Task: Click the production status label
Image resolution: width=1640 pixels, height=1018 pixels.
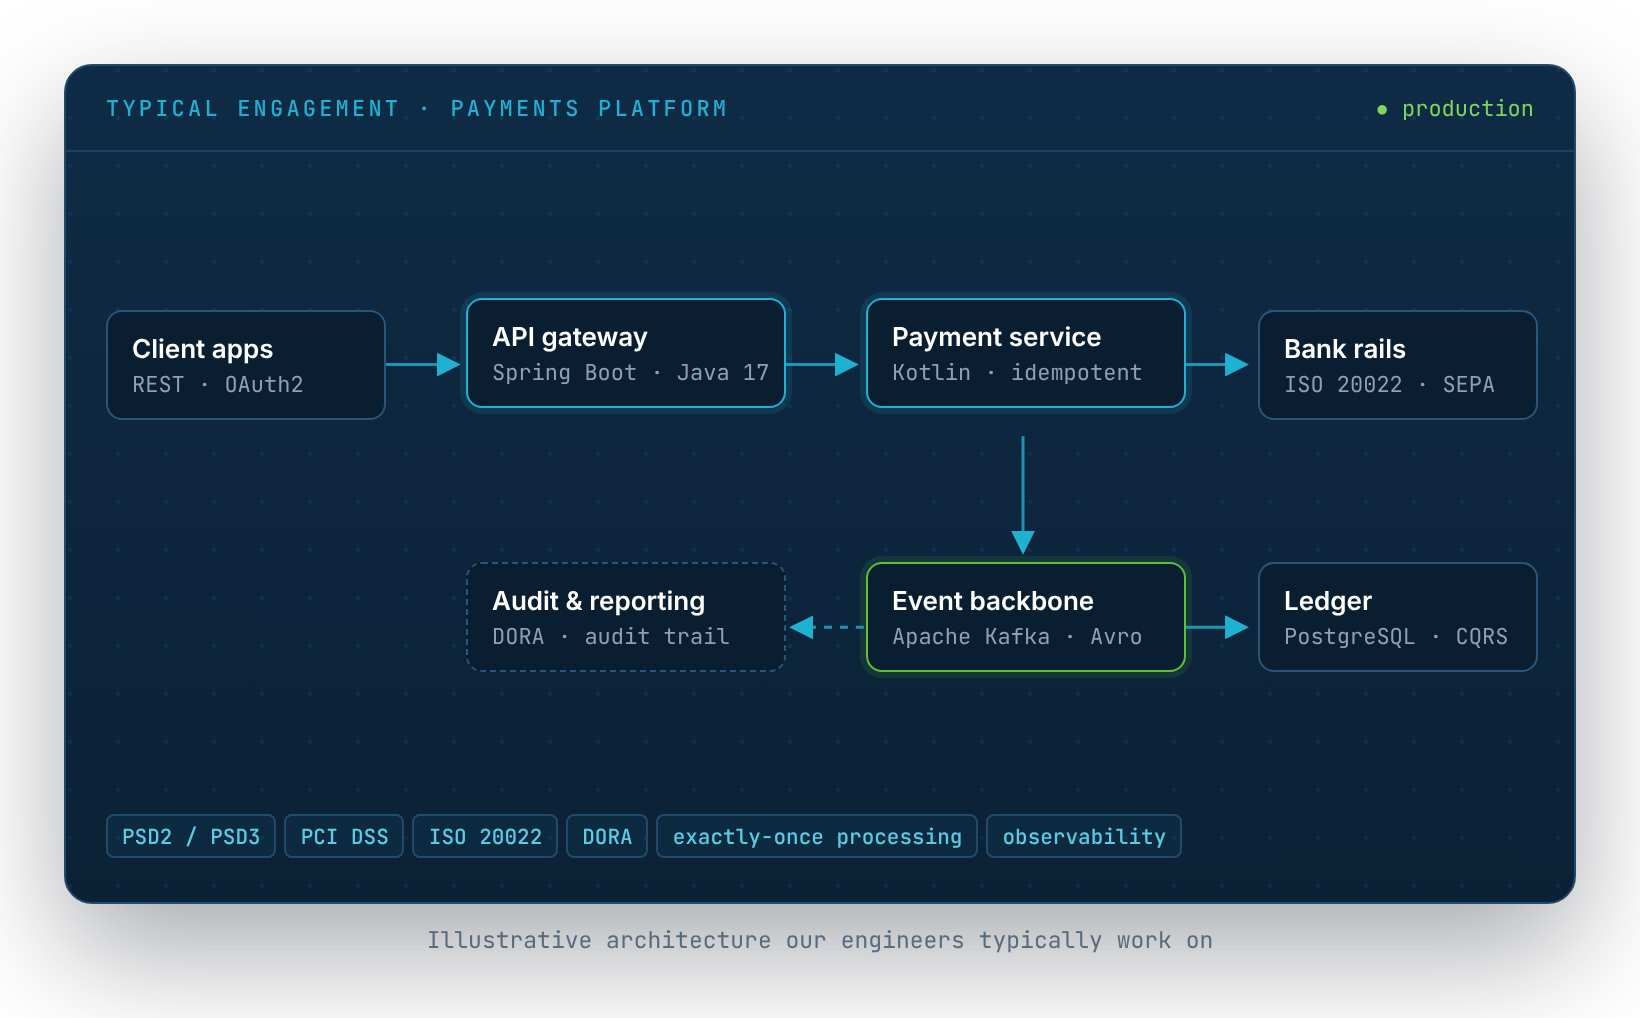Action: 1467,109
